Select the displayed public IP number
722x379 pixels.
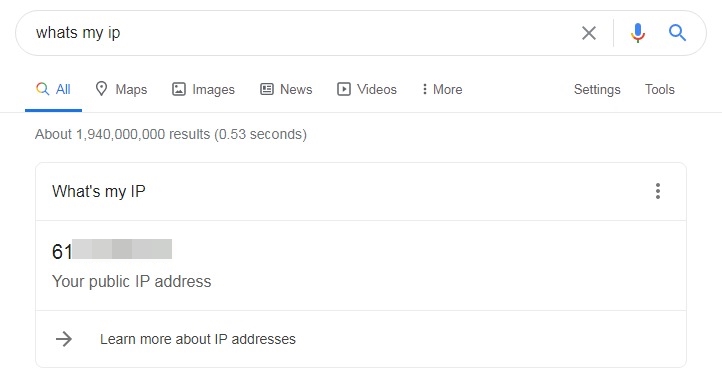pos(112,250)
